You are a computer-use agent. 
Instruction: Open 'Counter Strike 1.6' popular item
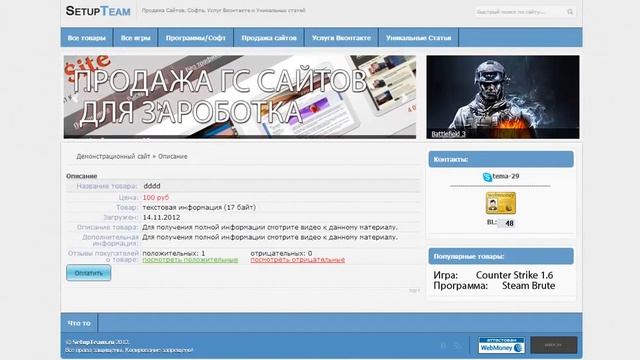click(x=514, y=275)
